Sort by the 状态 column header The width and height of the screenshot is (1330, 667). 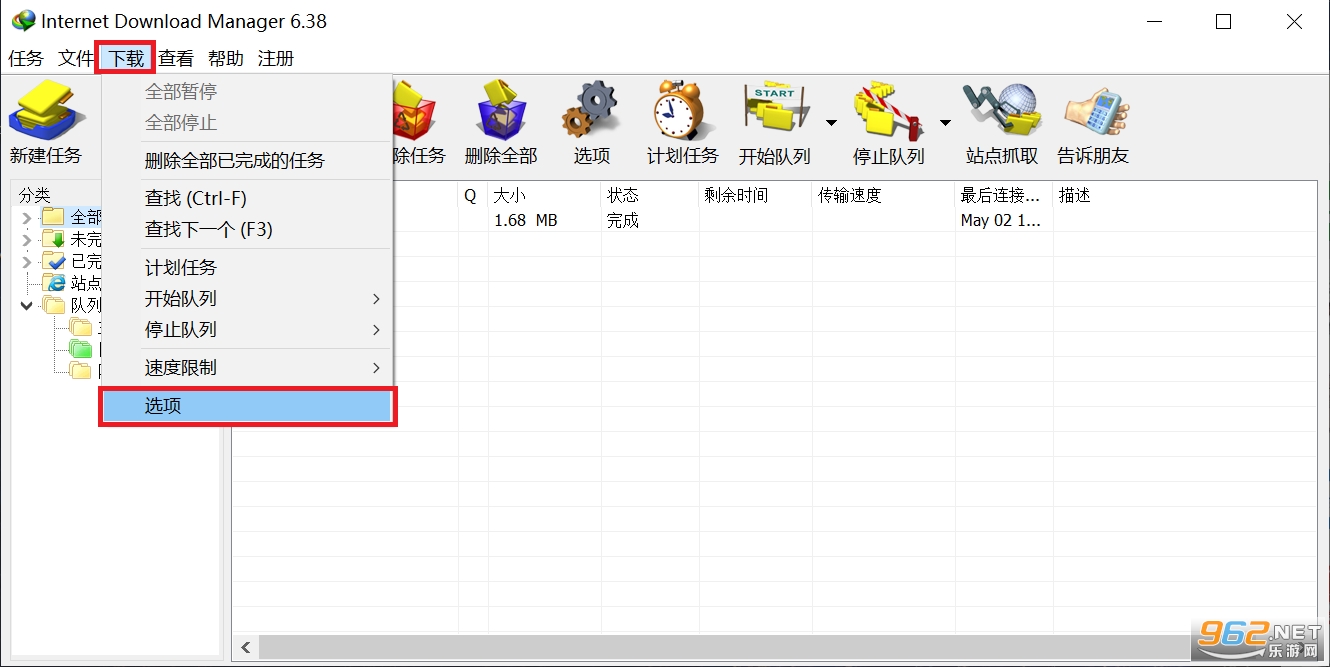coord(650,196)
